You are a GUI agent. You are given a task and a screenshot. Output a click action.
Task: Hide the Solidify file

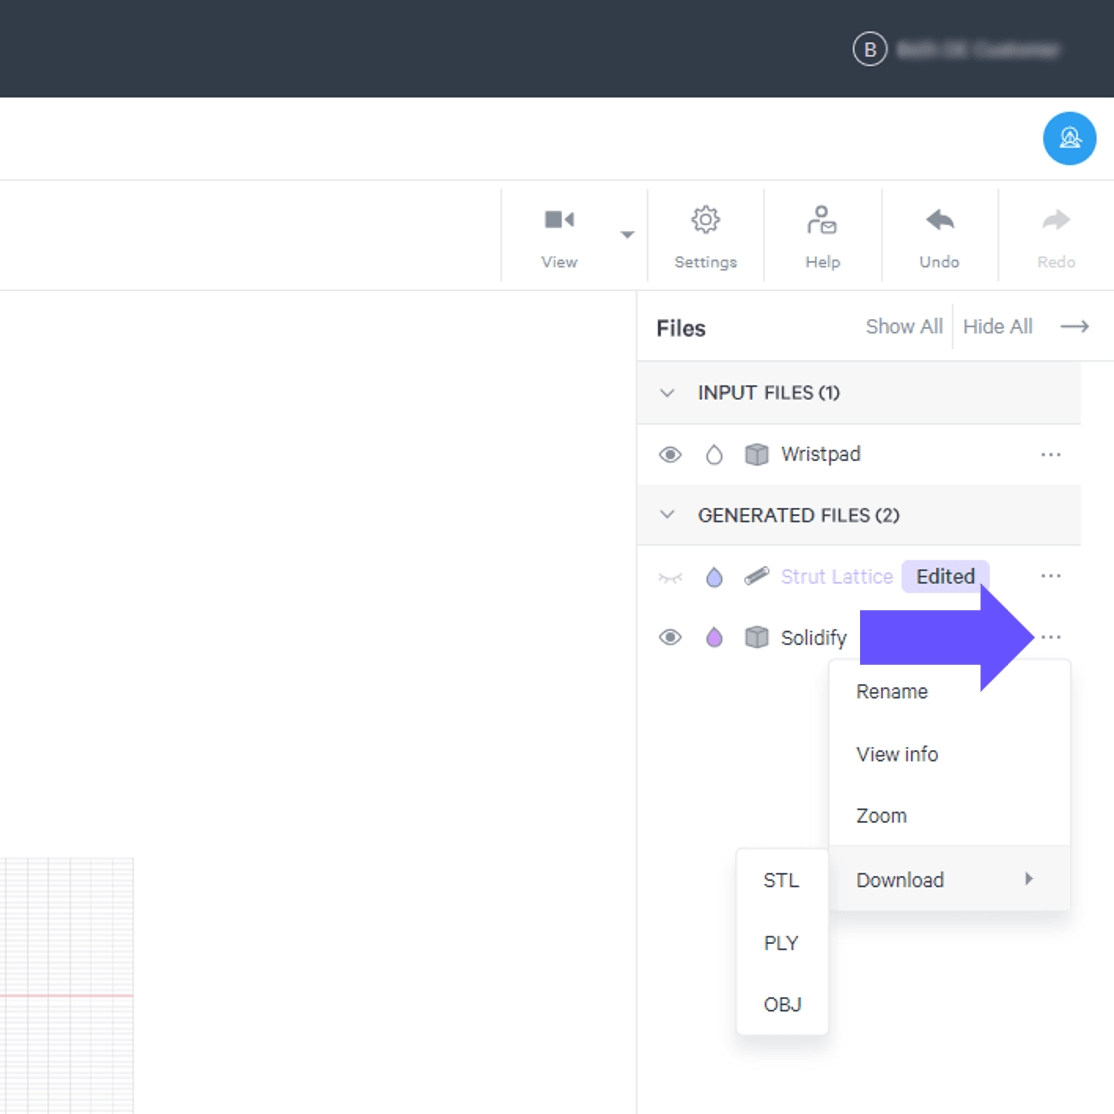670,637
